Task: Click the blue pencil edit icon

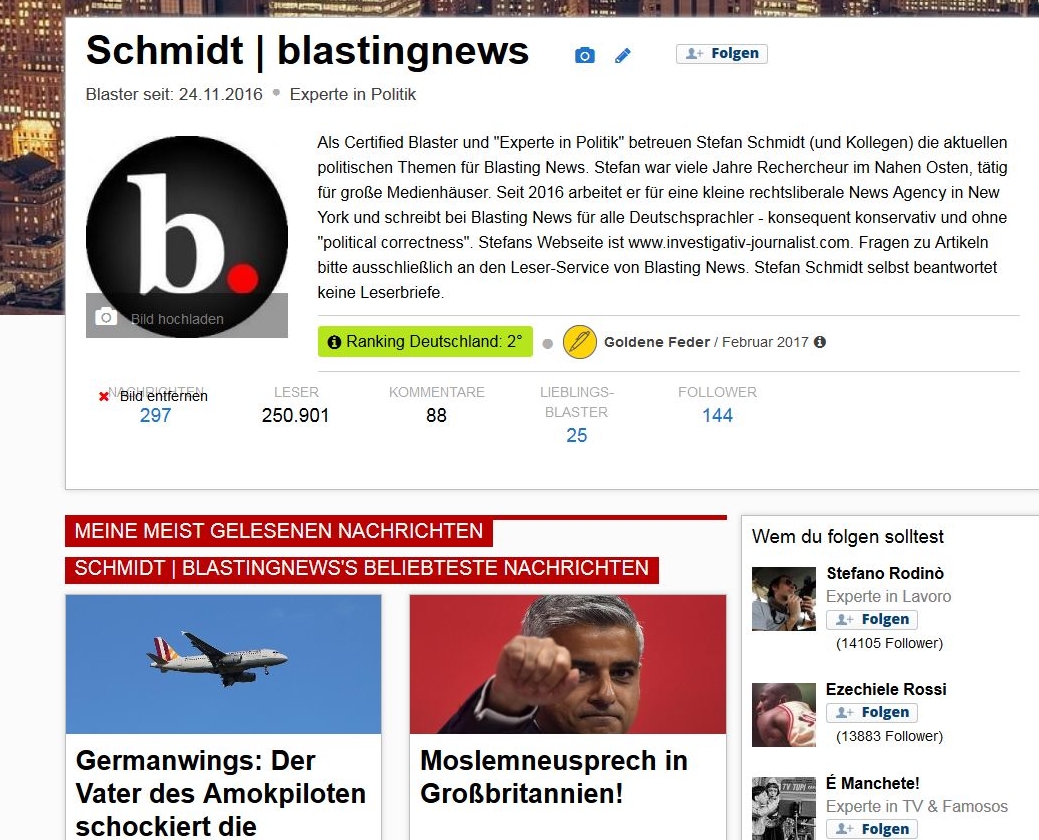Action: 623,56
